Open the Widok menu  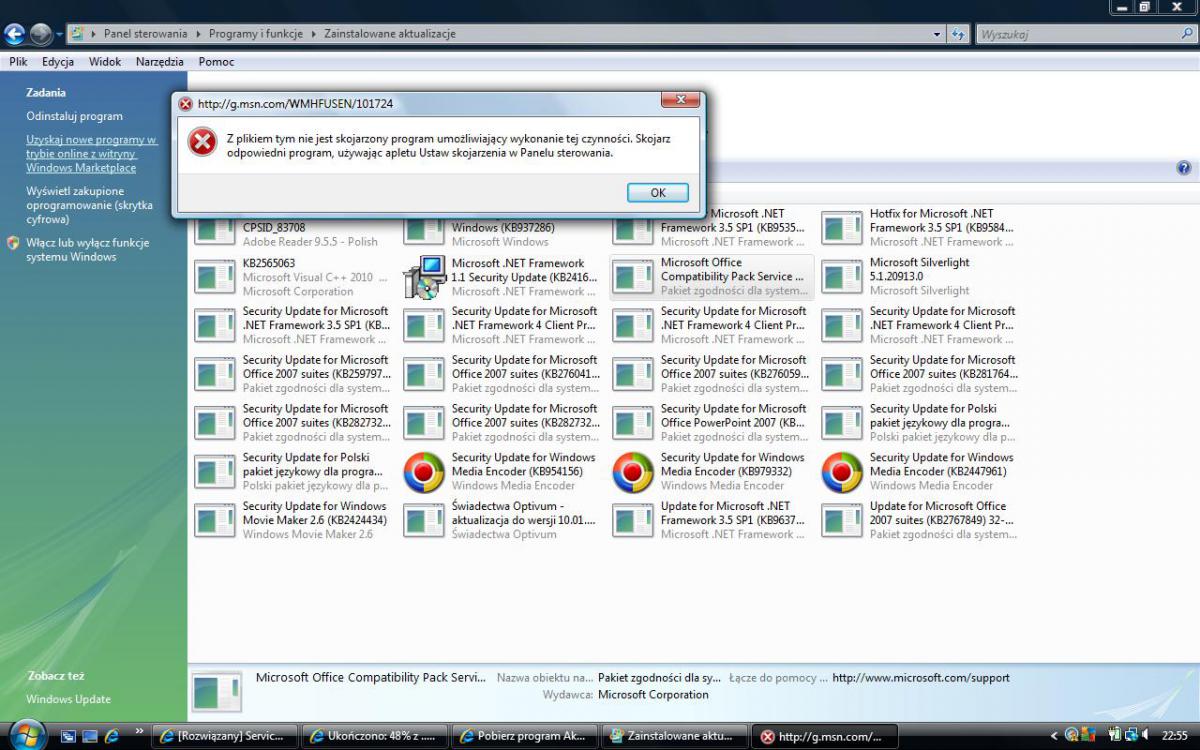105,62
